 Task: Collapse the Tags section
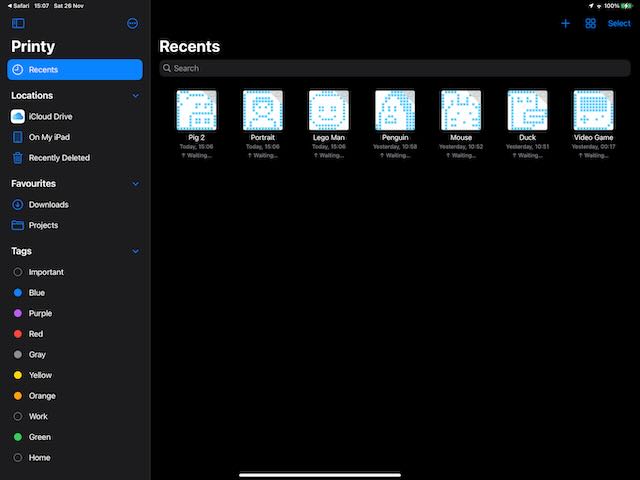point(136,251)
